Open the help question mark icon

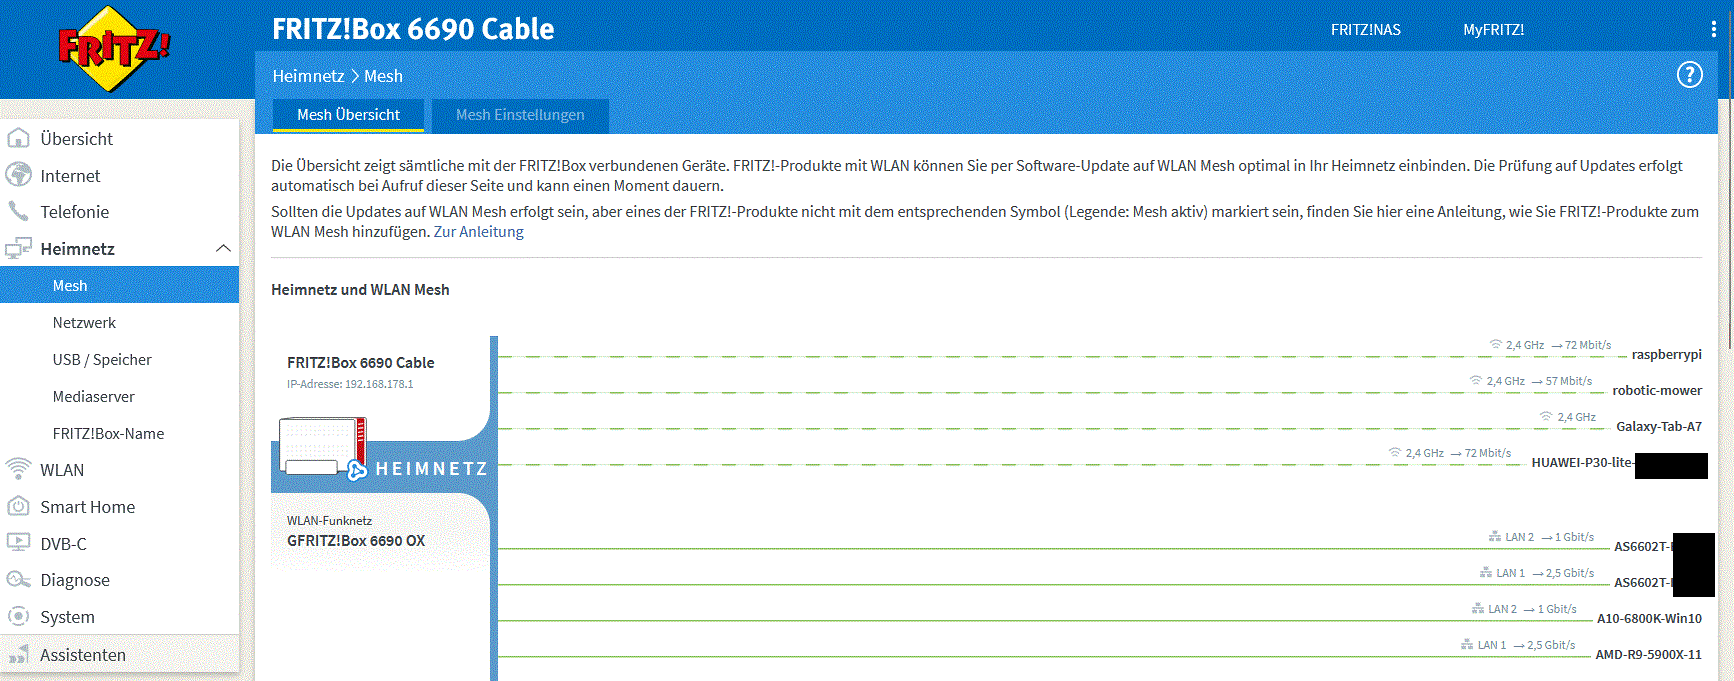(1689, 75)
